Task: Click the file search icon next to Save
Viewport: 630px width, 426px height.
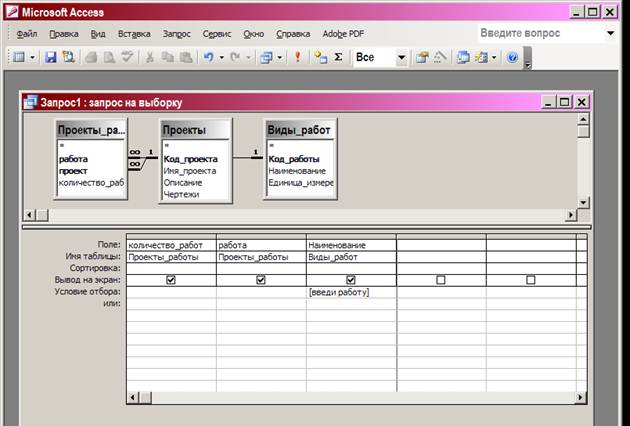Action: [x=69, y=57]
